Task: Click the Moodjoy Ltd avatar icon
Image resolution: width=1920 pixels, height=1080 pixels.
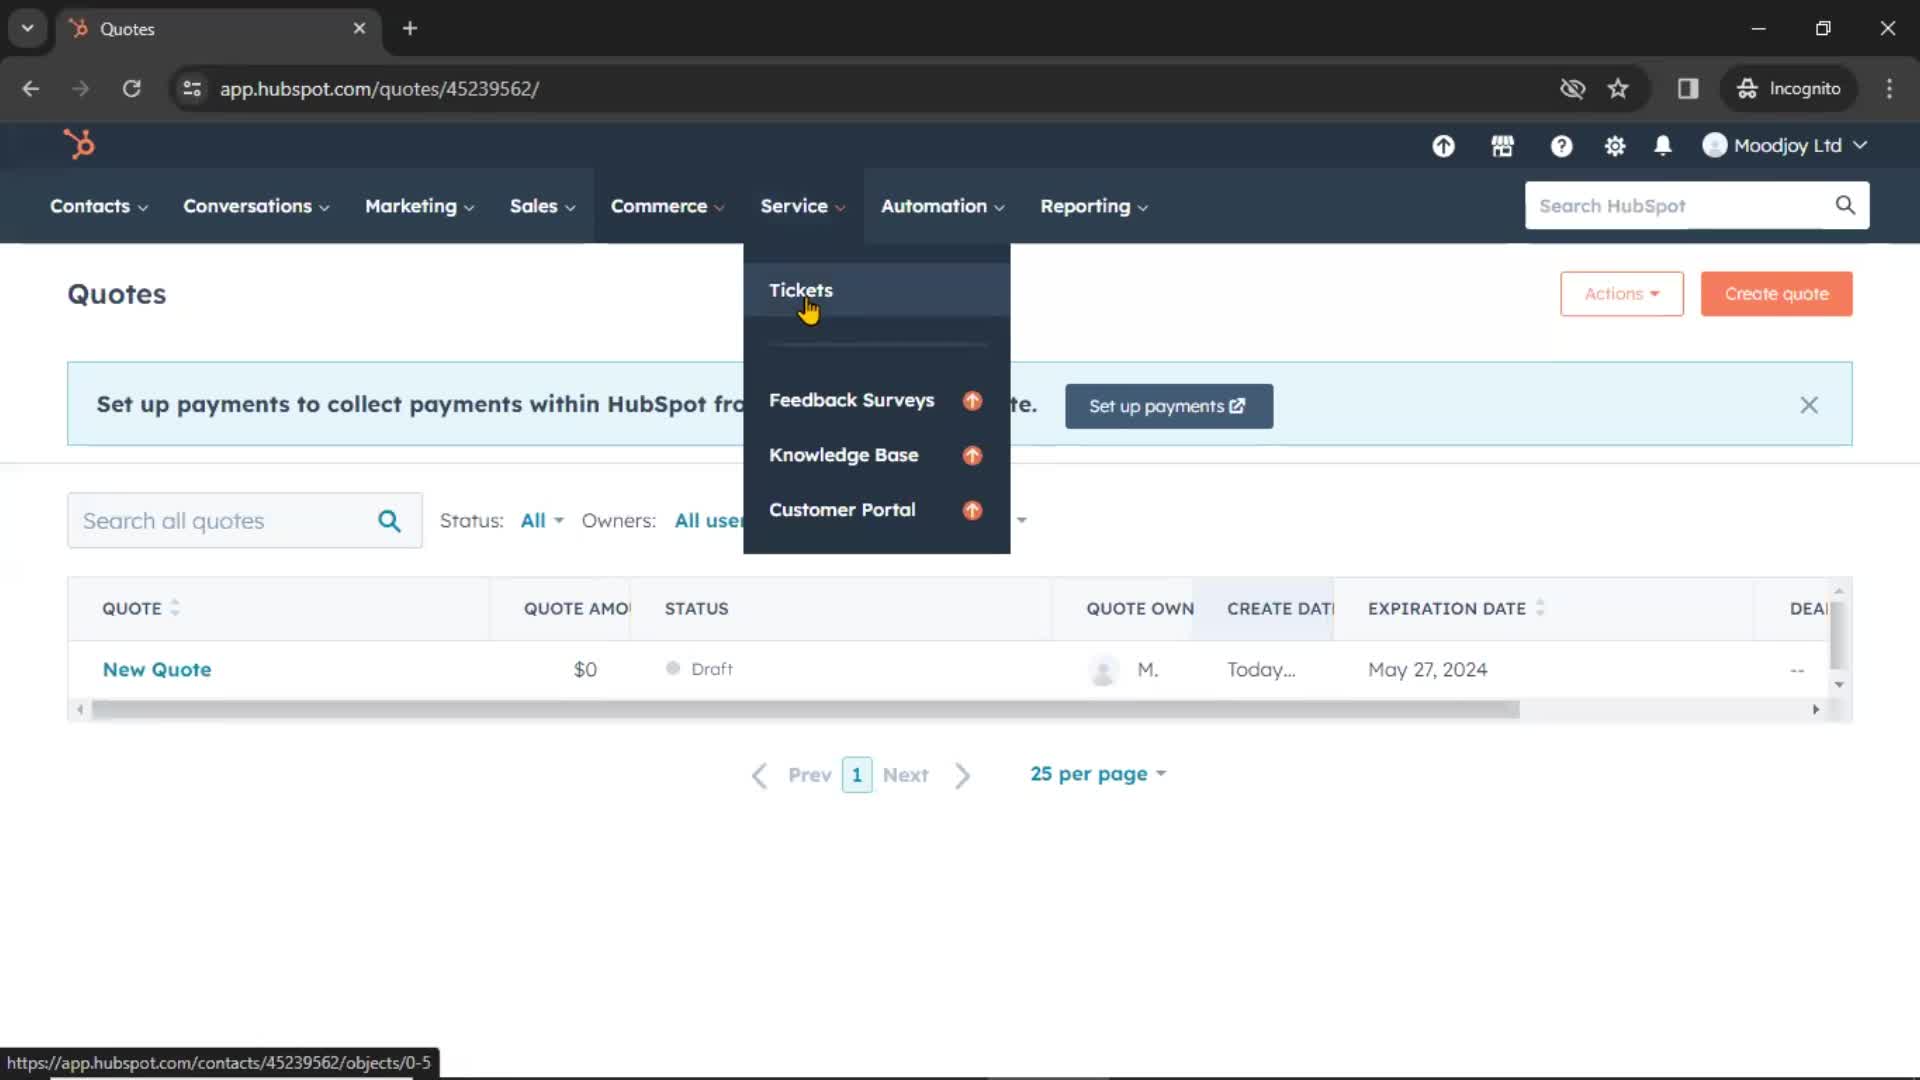Action: coord(1715,145)
